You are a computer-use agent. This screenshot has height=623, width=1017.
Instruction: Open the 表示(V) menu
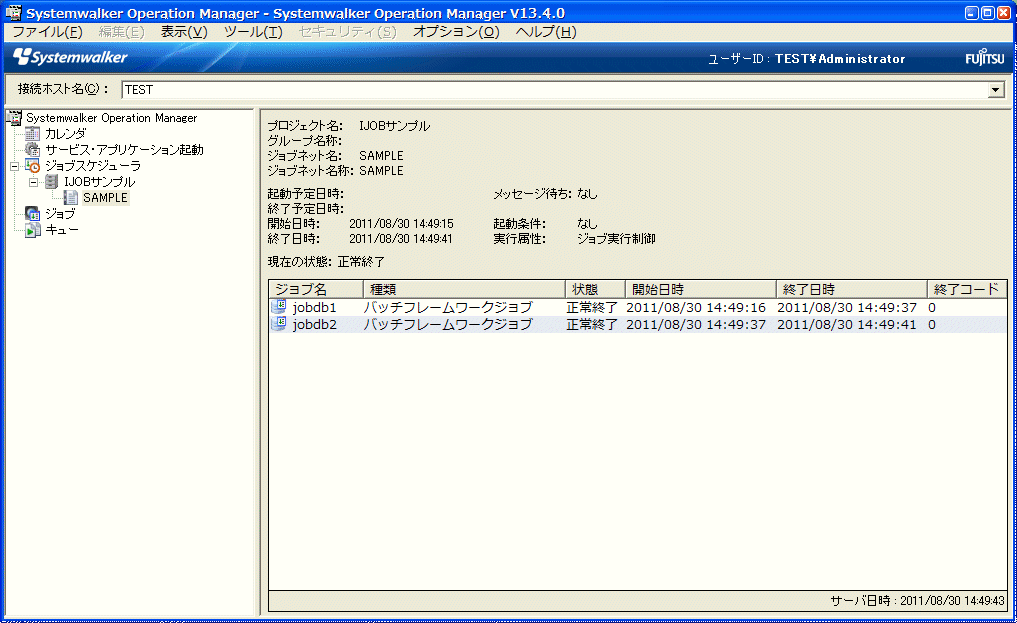click(x=184, y=32)
